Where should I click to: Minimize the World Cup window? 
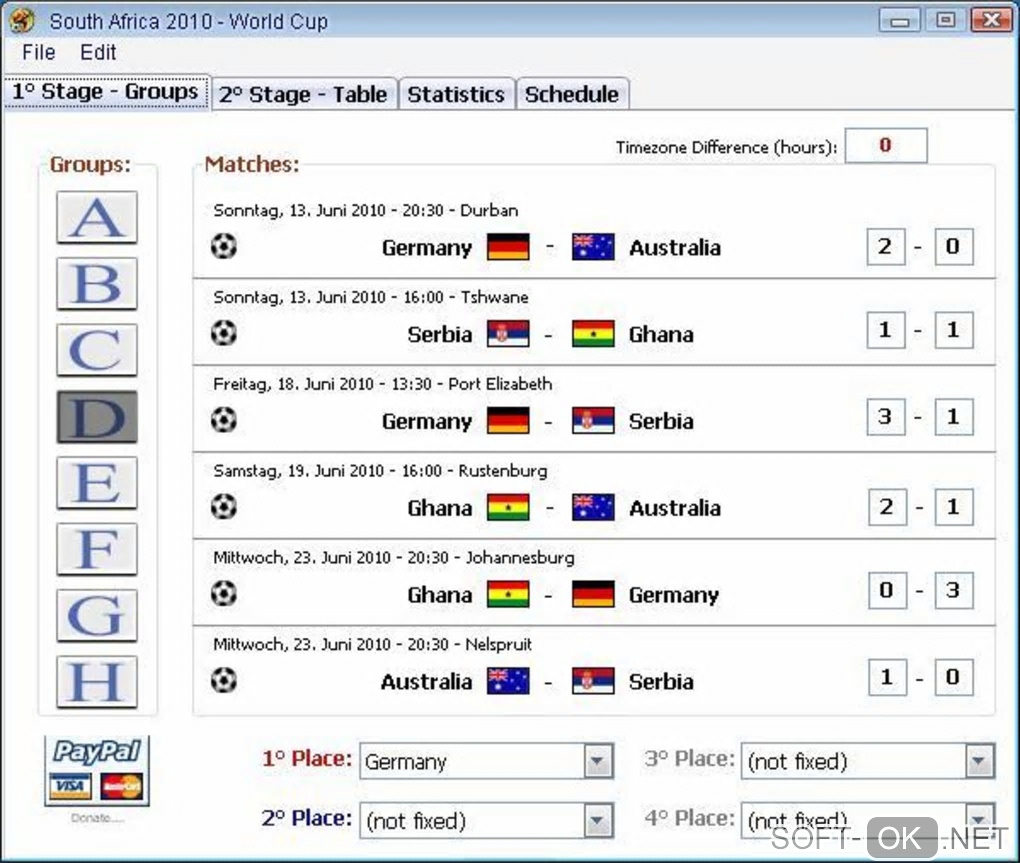click(899, 20)
